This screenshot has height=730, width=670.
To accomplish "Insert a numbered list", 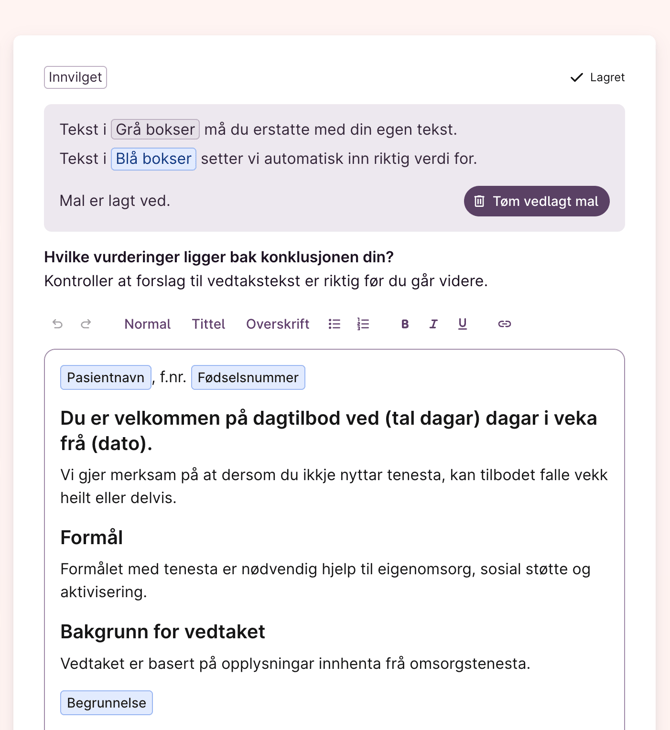I will point(363,324).
